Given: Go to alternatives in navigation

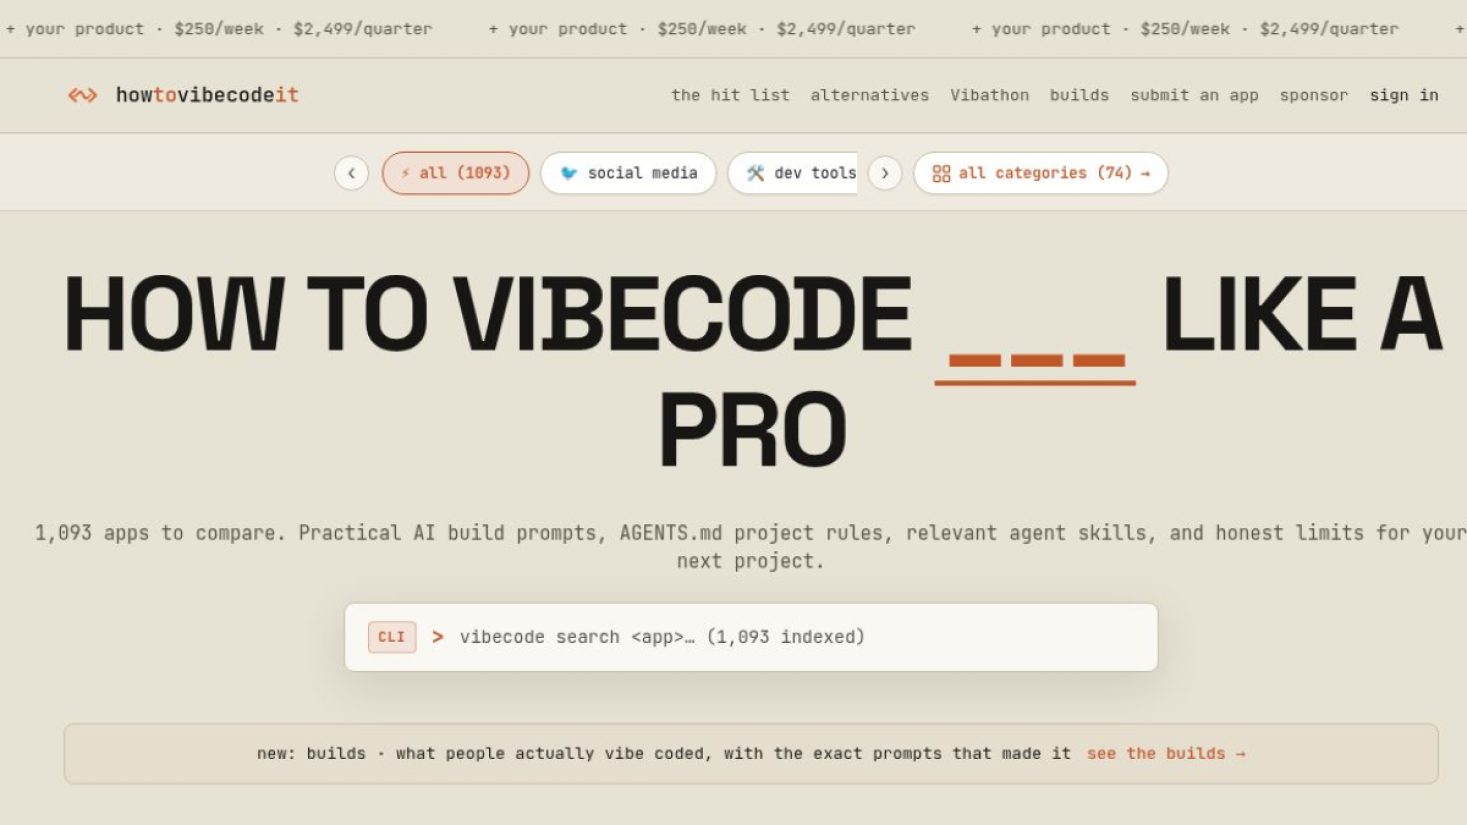Looking at the screenshot, I should coord(869,95).
